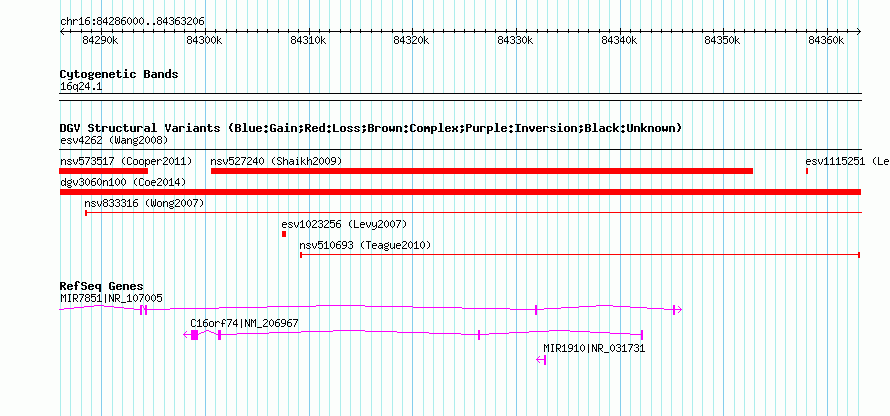Select the DGV Structural Variants track title
Viewport: 890px width, 416px height.
[371, 128]
